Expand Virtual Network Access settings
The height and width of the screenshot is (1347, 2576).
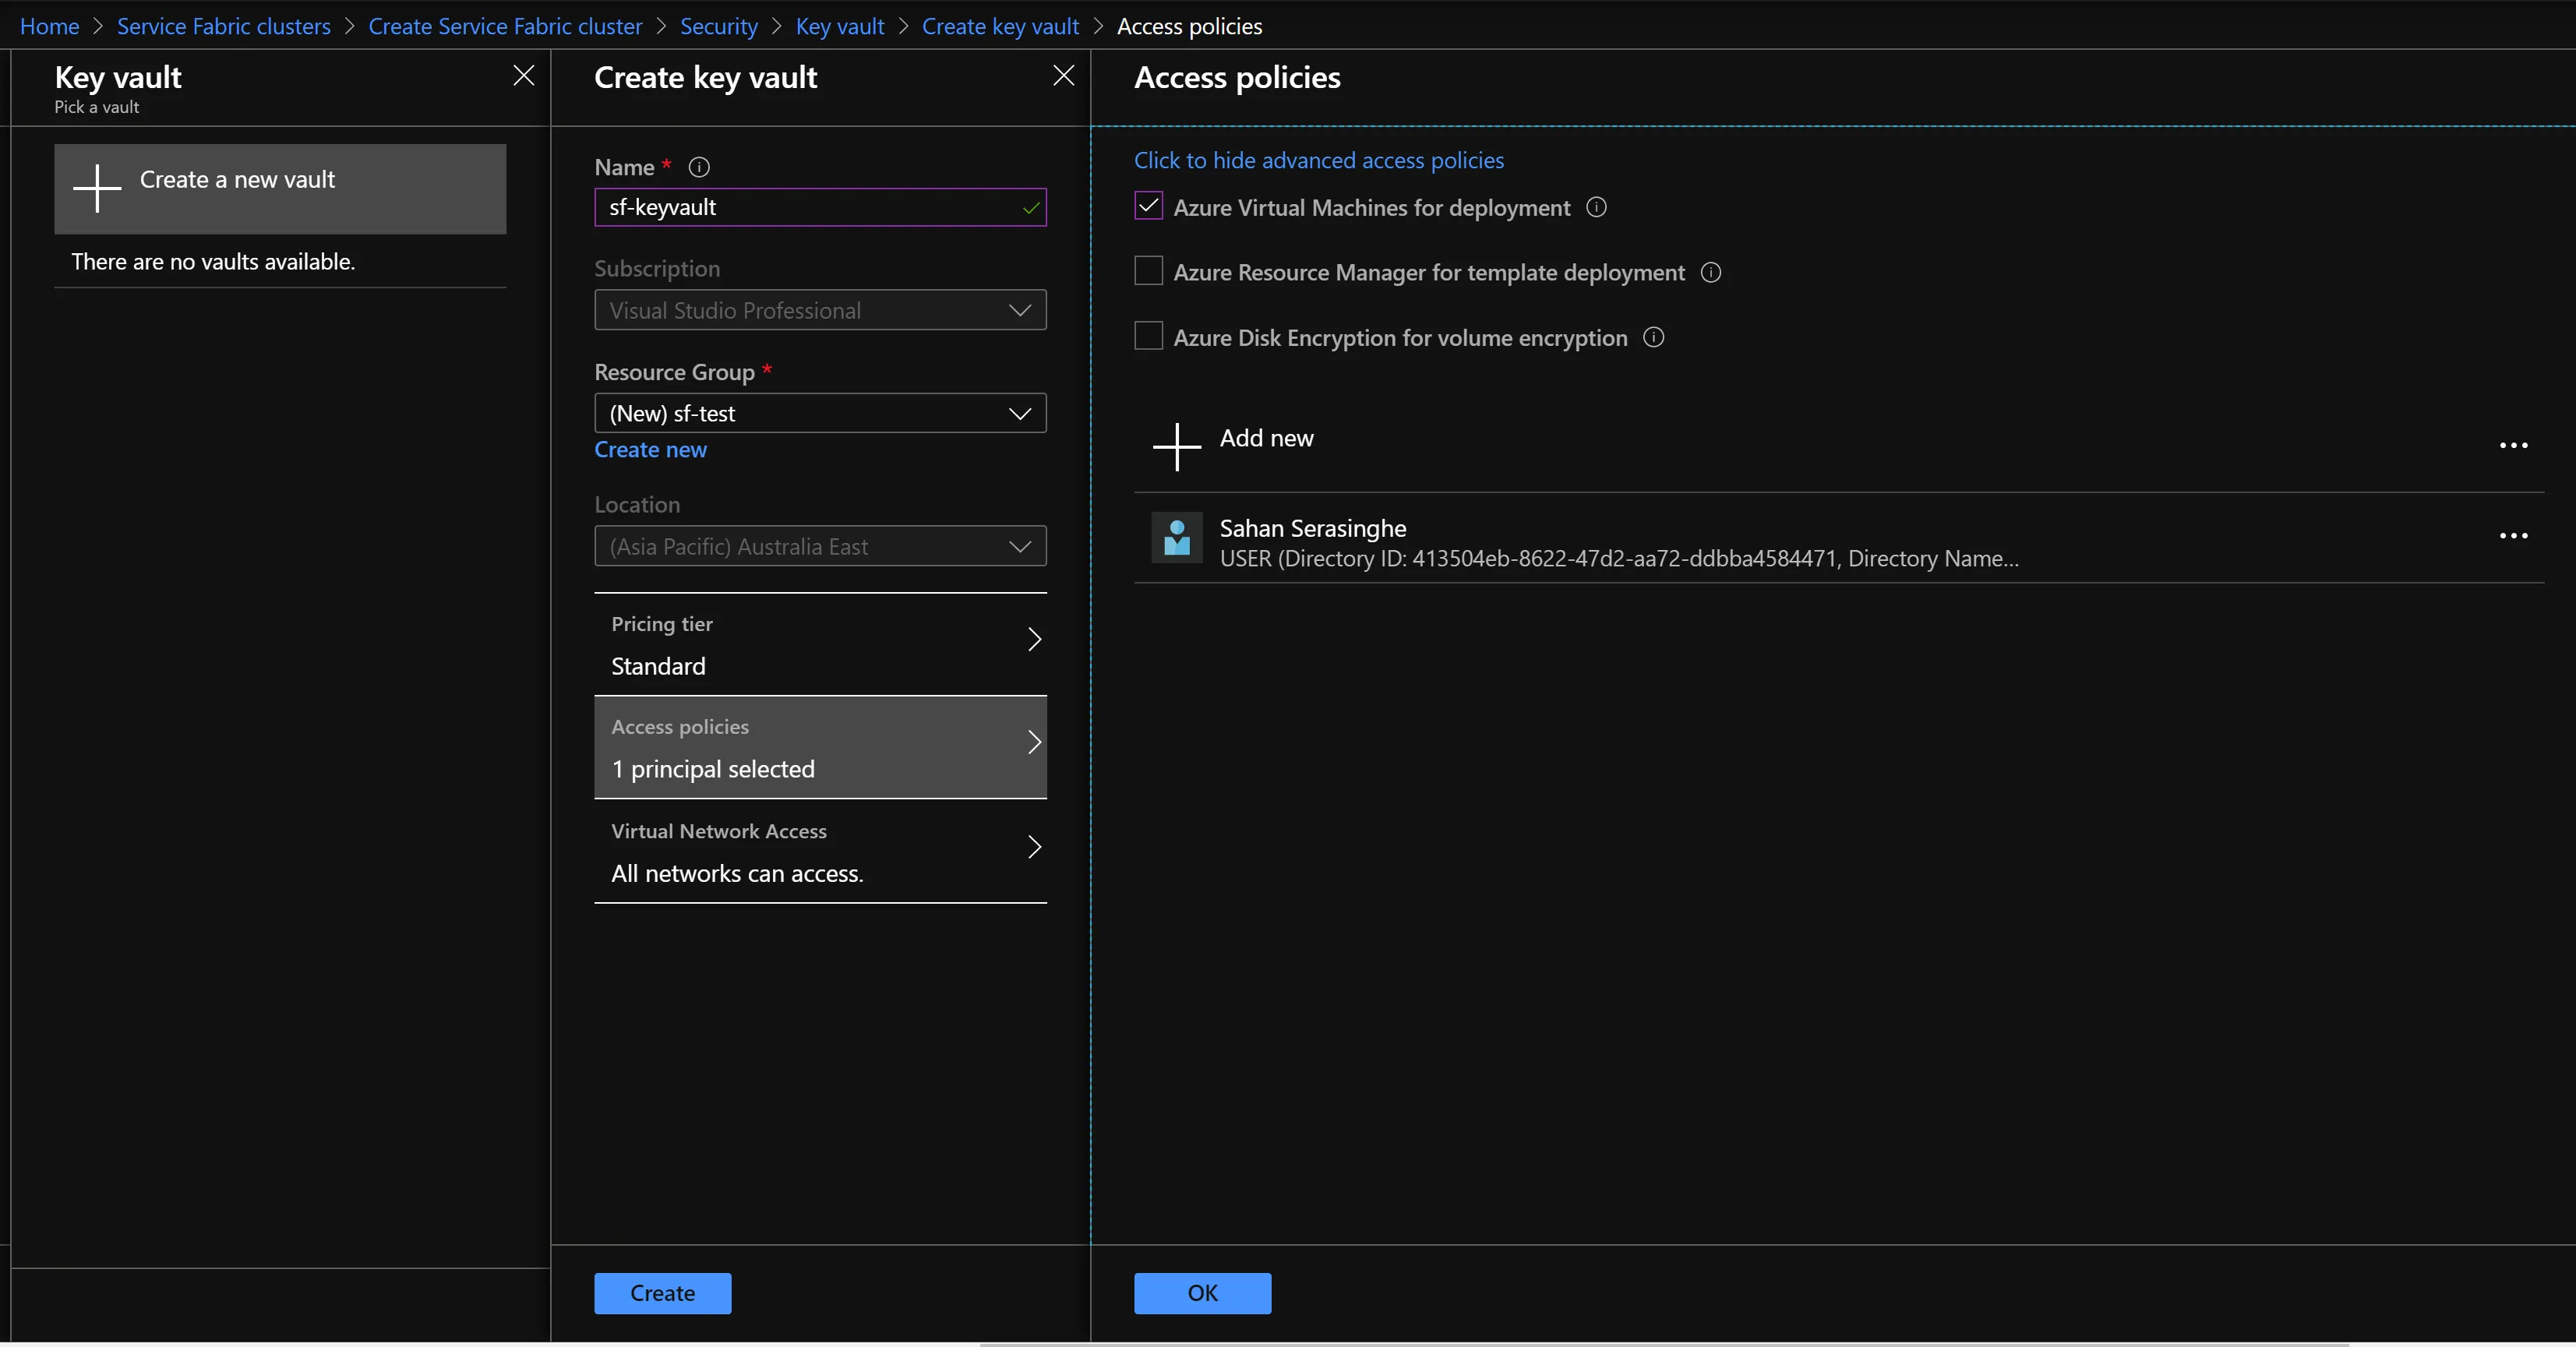[820, 852]
